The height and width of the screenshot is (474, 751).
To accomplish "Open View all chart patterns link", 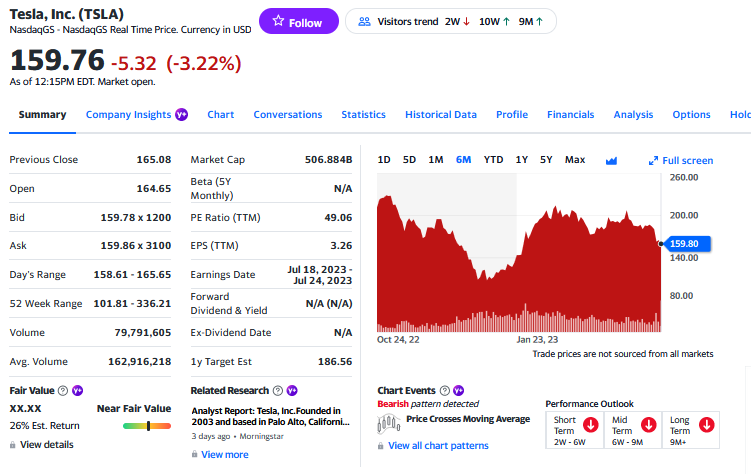I will click(x=438, y=446).
